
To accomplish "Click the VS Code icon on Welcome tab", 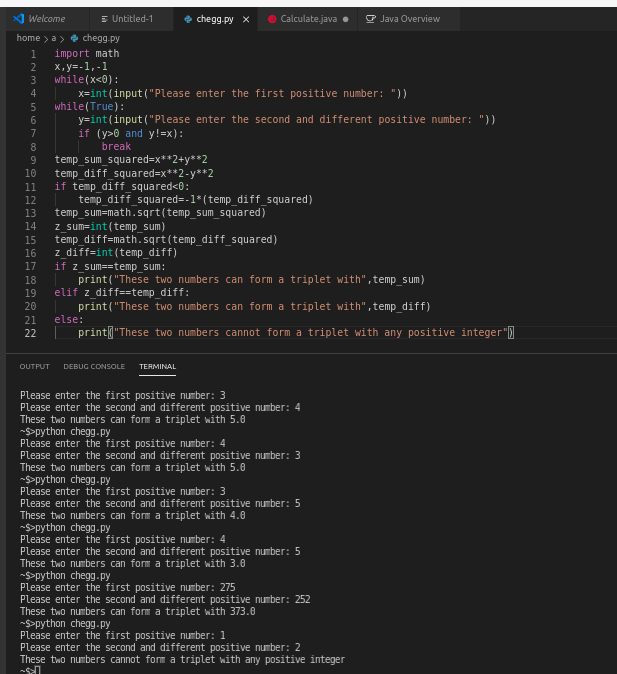I will (18, 19).
